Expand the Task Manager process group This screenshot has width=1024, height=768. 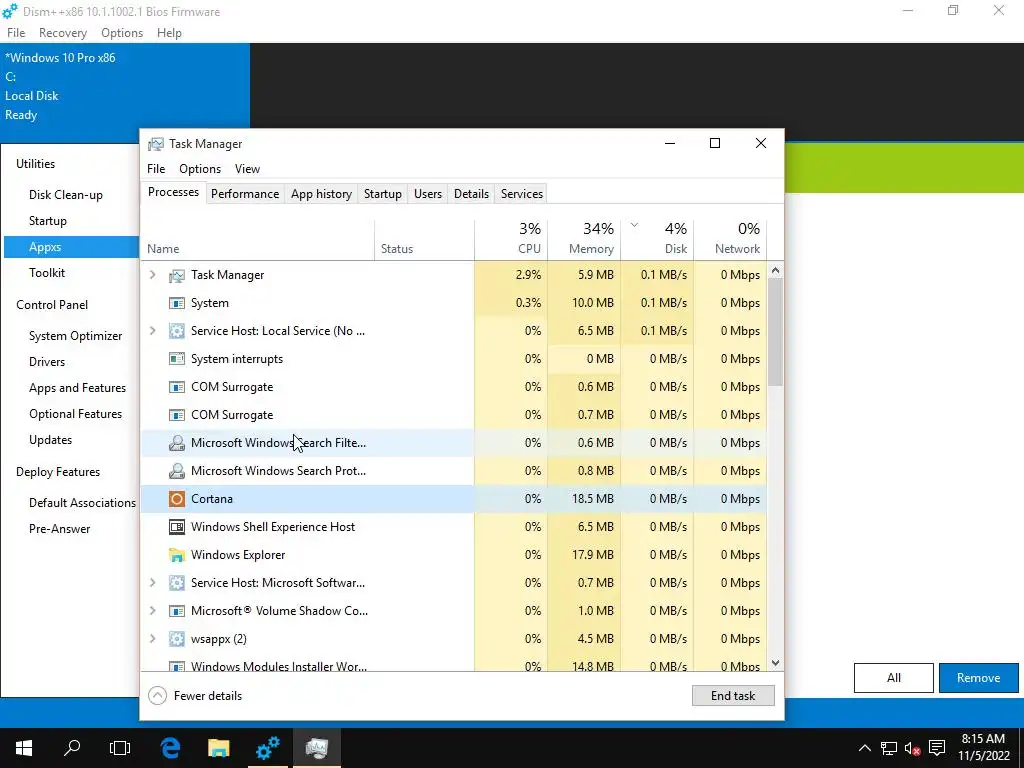click(x=153, y=275)
